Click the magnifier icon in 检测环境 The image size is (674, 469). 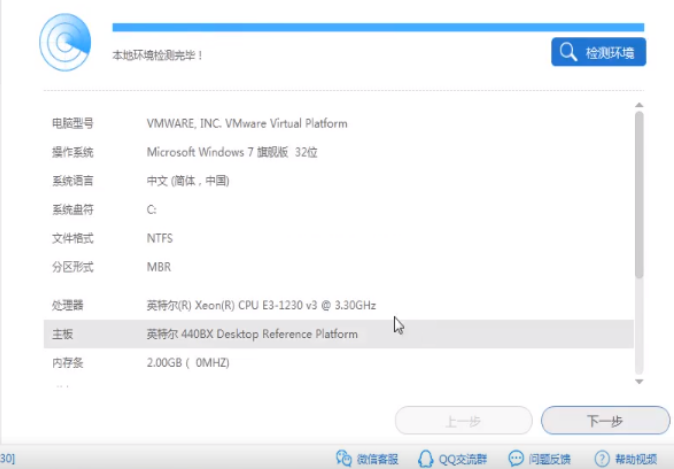[568, 52]
